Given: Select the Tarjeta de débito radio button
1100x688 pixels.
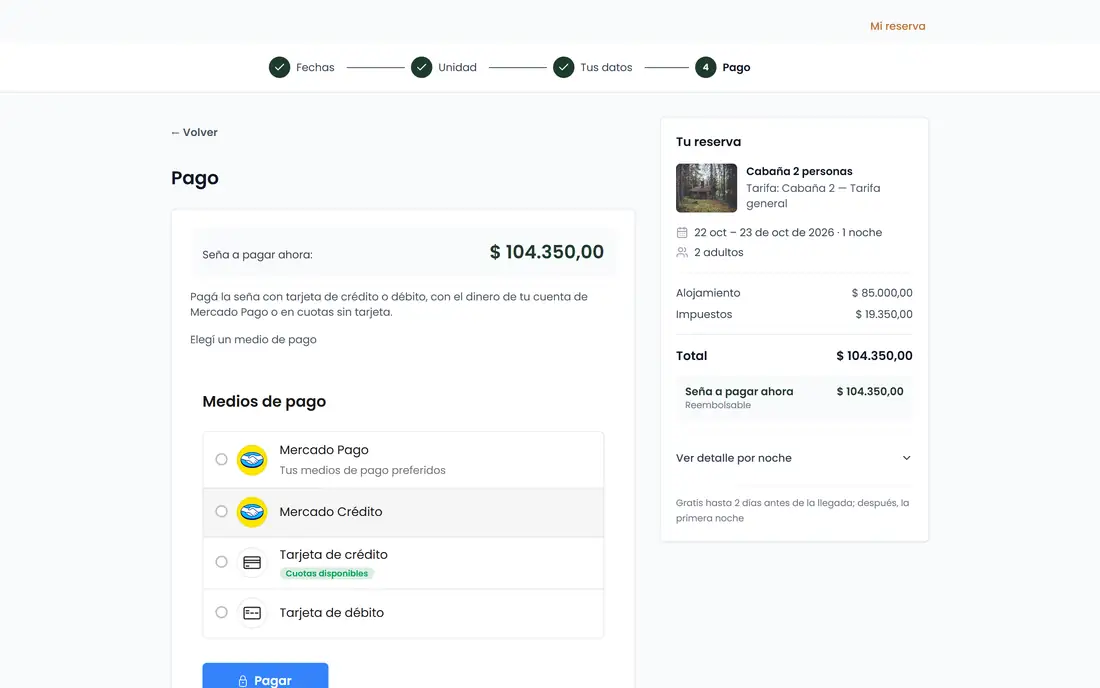Looking at the screenshot, I should click(222, 612).
